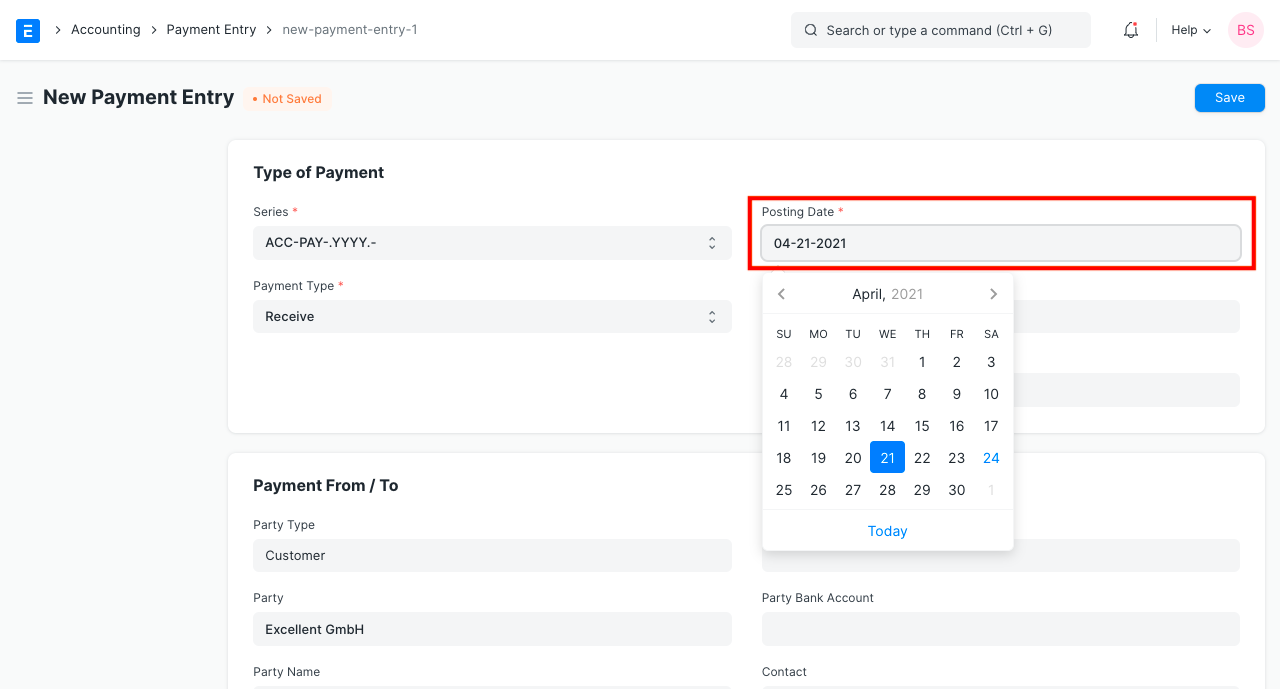Image resolution: width=1280 pixels, height=689 pixels.
Task: Select April 30 in the date picker
Action: pyautogui.click(x=956, y=490)
